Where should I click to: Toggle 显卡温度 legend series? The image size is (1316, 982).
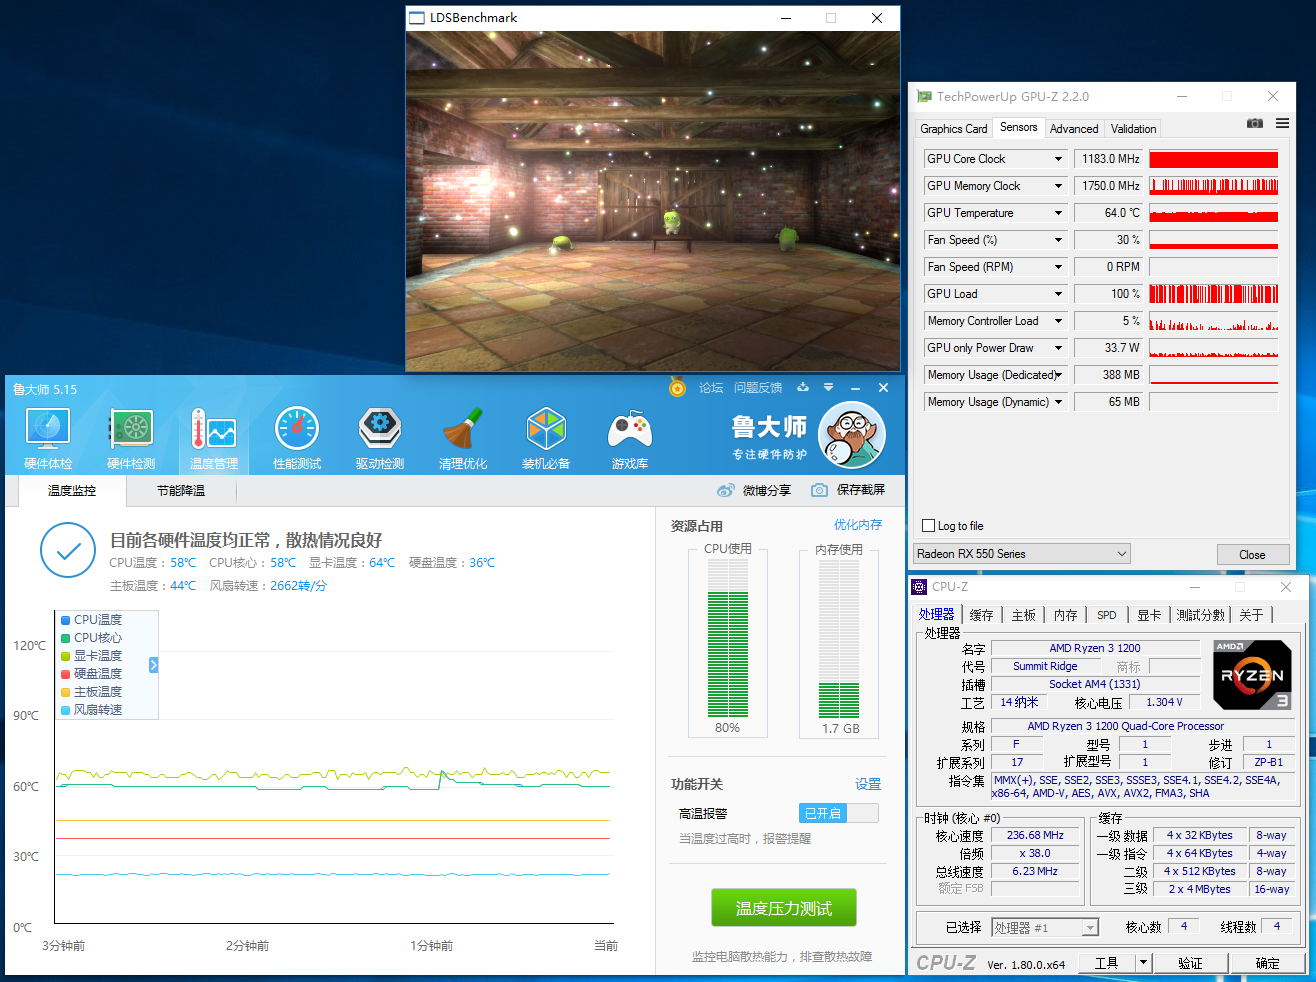pyautogui.click(x=91, y=656)
